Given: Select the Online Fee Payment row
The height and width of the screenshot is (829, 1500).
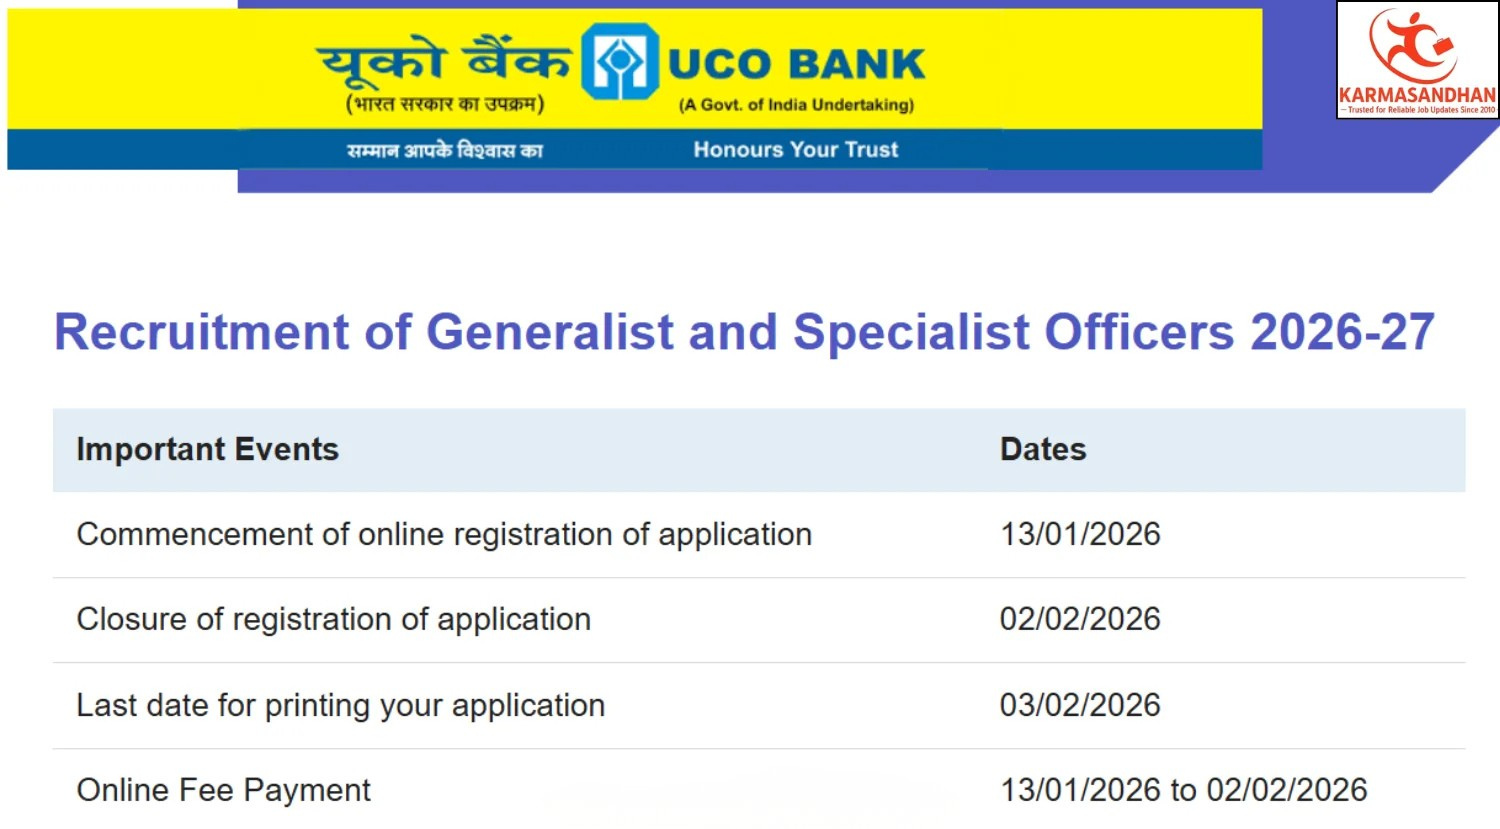Looking at the screenshot, I should pyautogui.click(x=224, y=791).
